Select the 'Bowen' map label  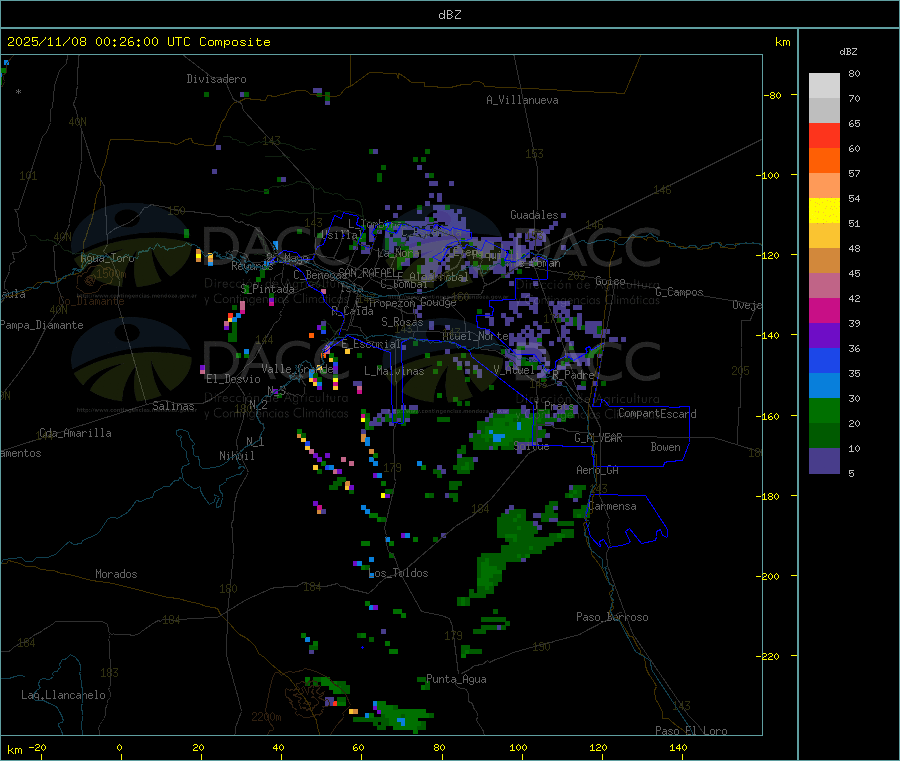[x=666, y=447]
